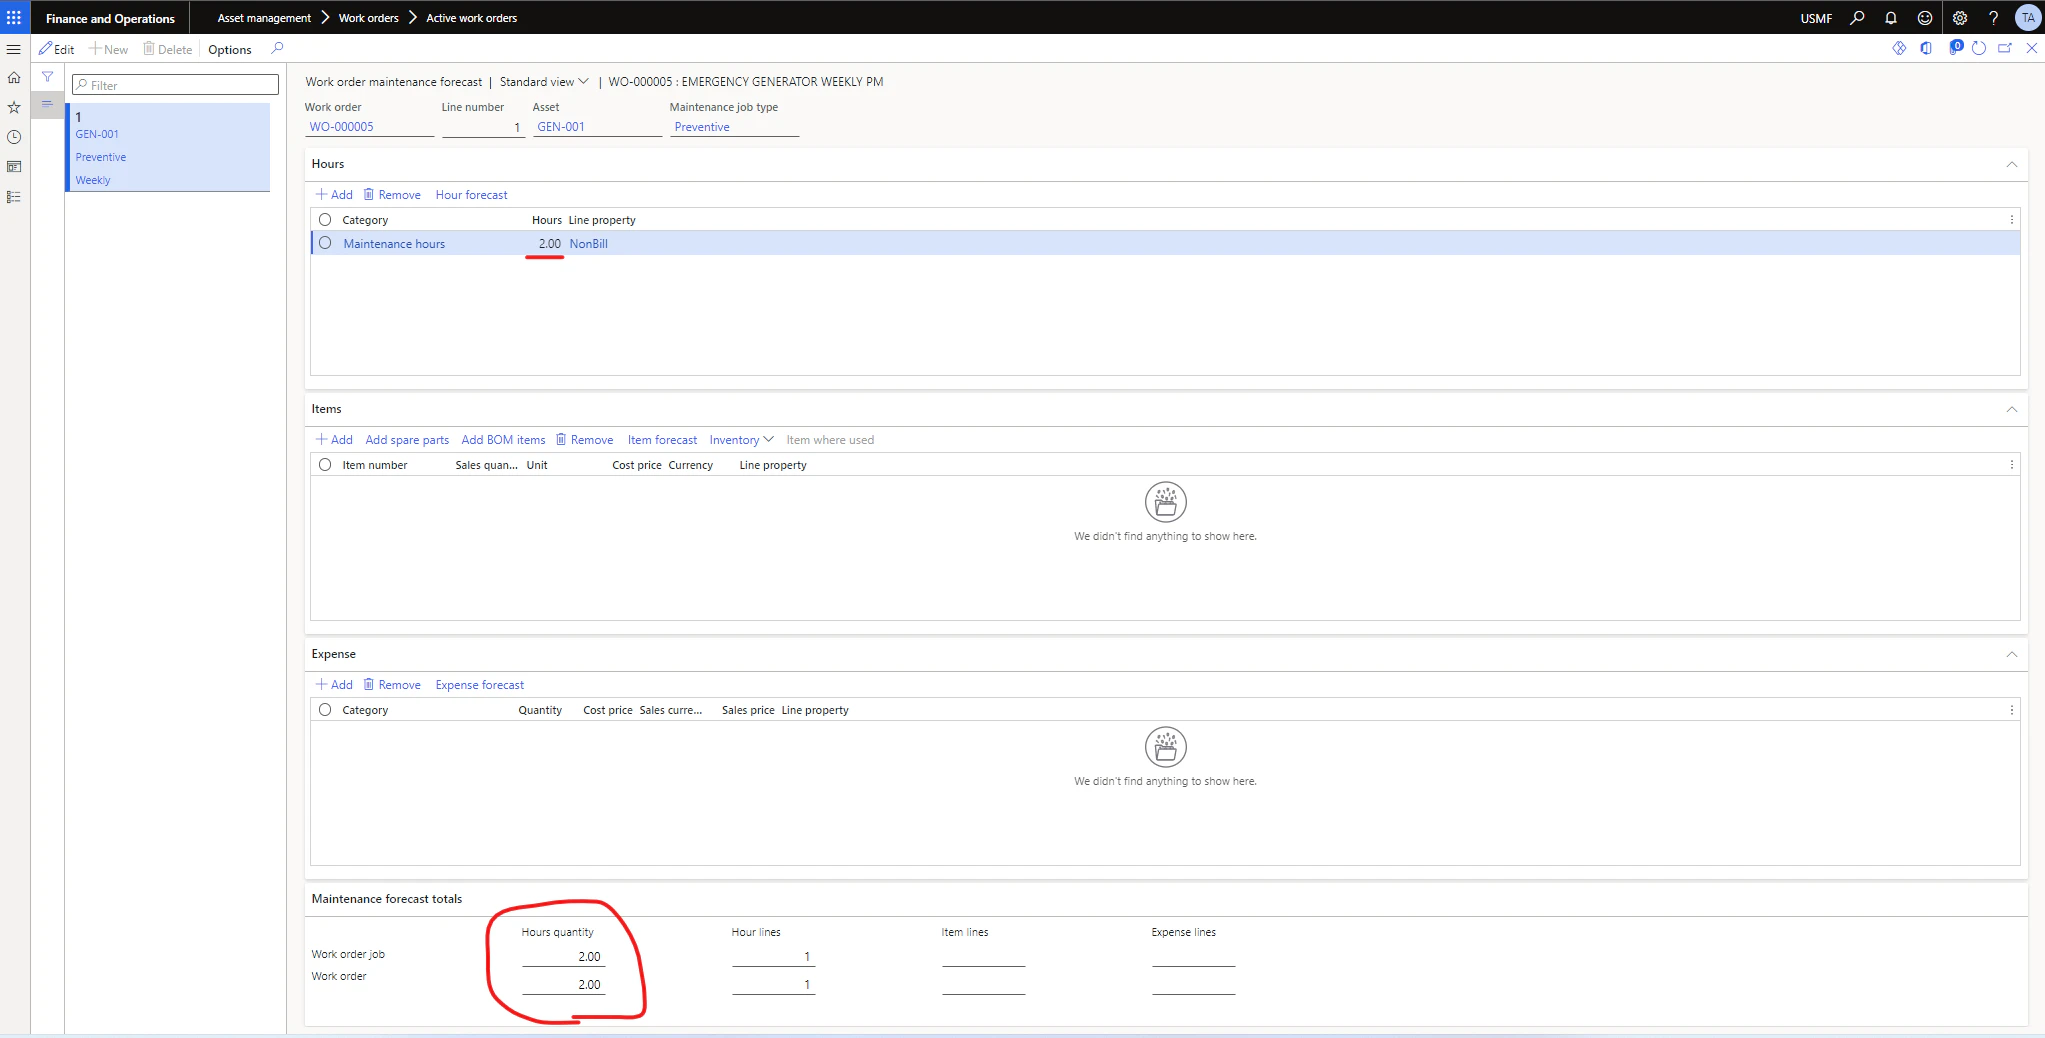Open global search magnifier in top bar

[1858, 18]
